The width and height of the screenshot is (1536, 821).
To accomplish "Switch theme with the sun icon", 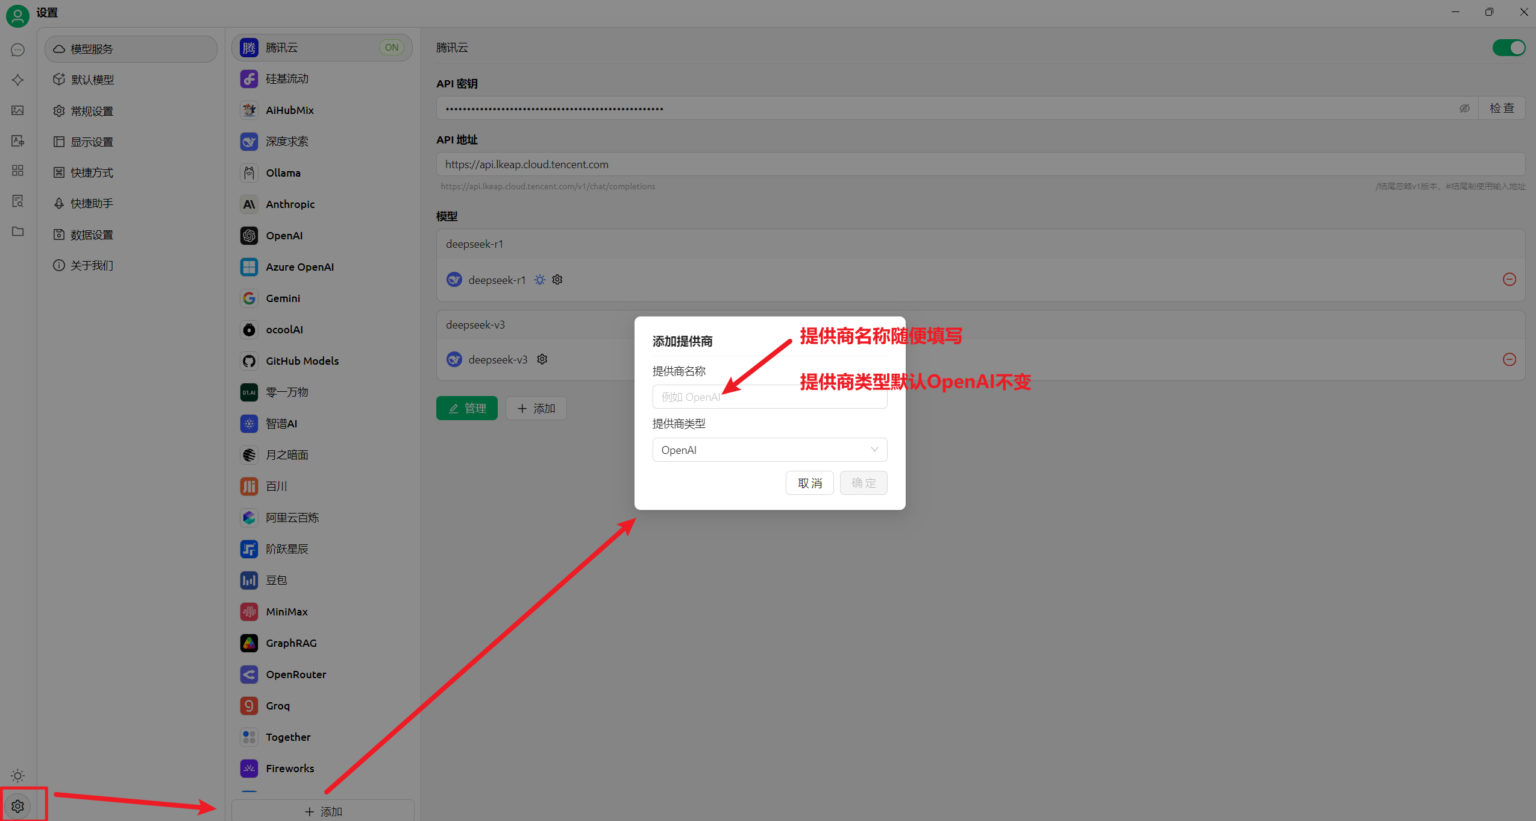I will (17, 775).
